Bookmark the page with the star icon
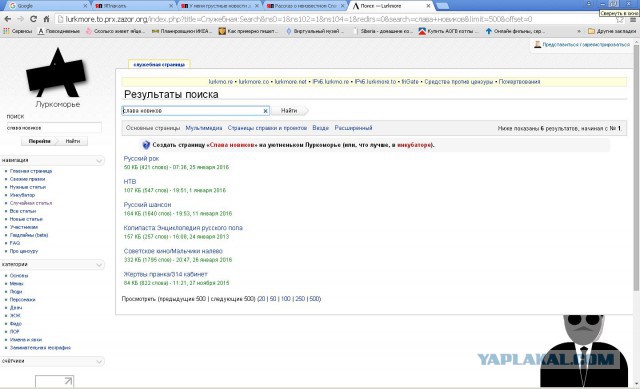This screenshot has width=640, height=389. [x=620, y=20]
